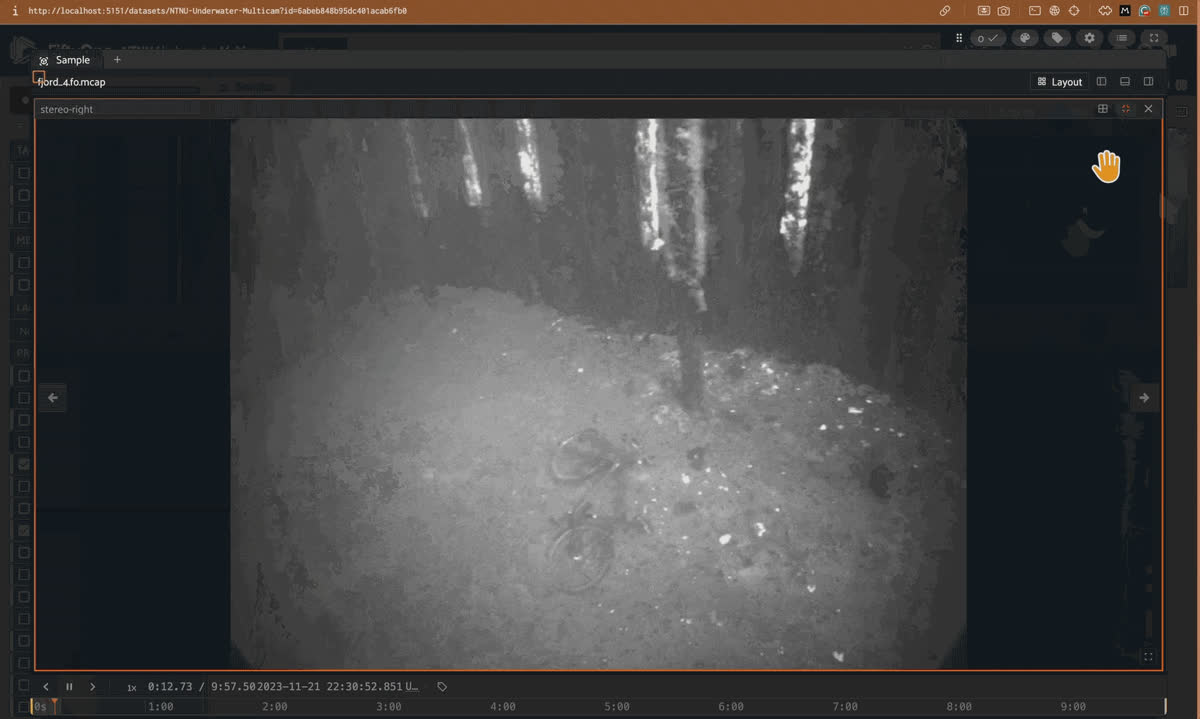This screenshot has height=719, width=1200.
Task: Add a new panel with the plus button
Action: point(117,60)
